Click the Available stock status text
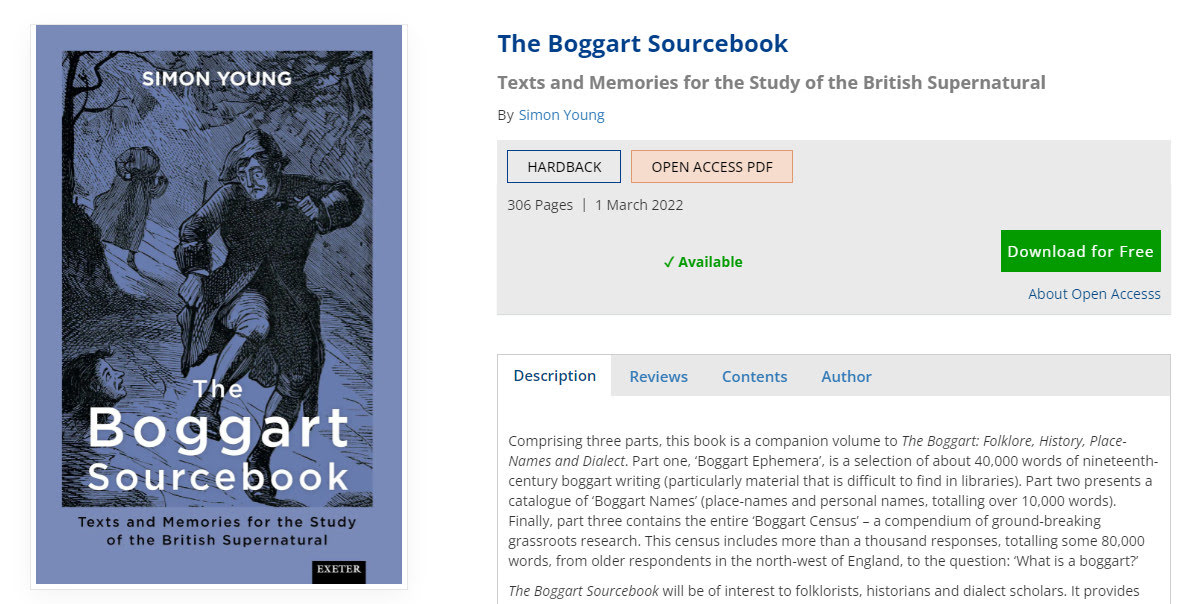The image size is (1196, 604). tap(710, 262)
